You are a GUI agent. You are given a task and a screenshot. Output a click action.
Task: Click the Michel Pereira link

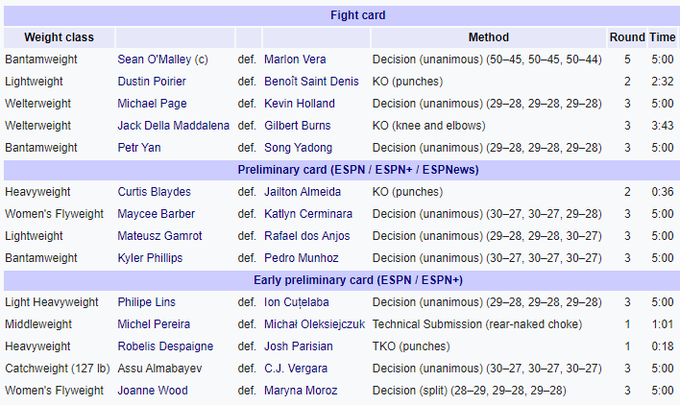(153, 323)
